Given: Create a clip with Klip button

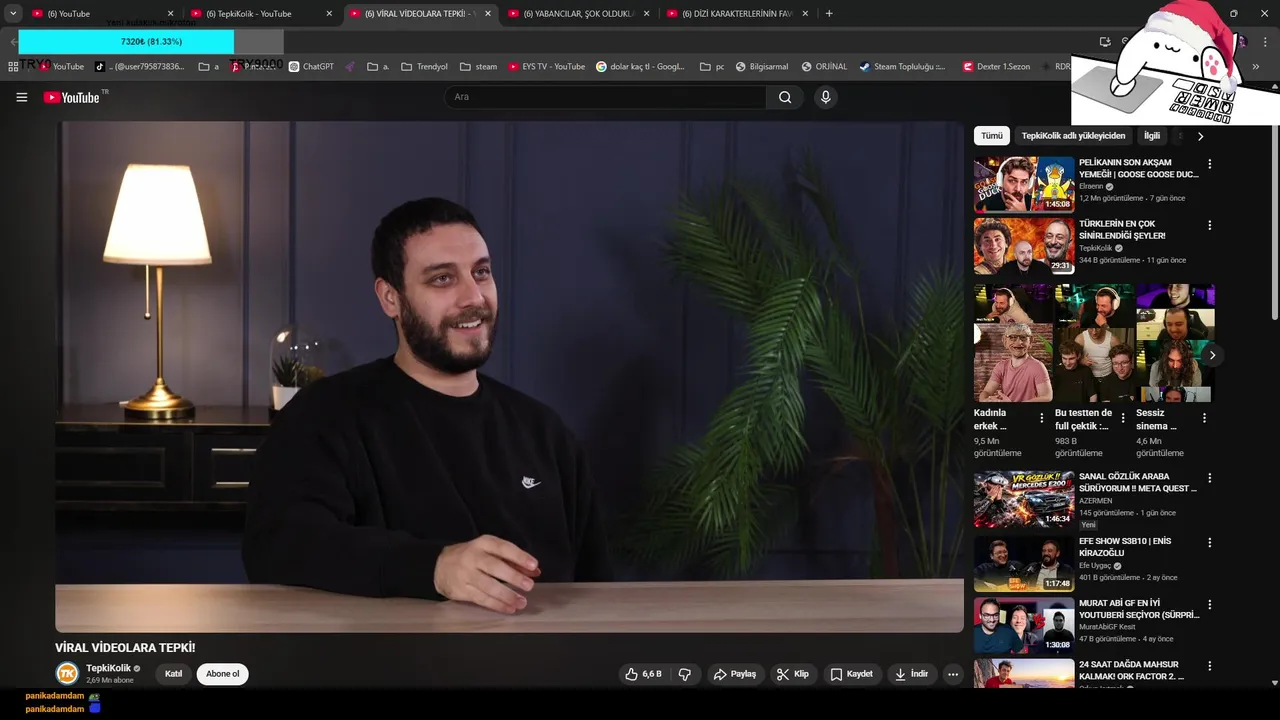Looking at the screenshot, I should 793,674.
